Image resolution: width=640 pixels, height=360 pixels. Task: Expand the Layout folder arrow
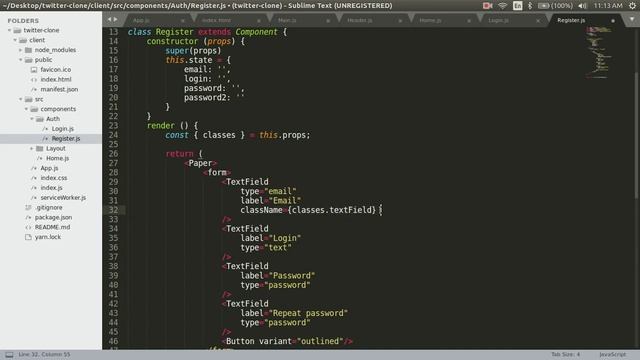pyautogui.click(x=32, y=148)
